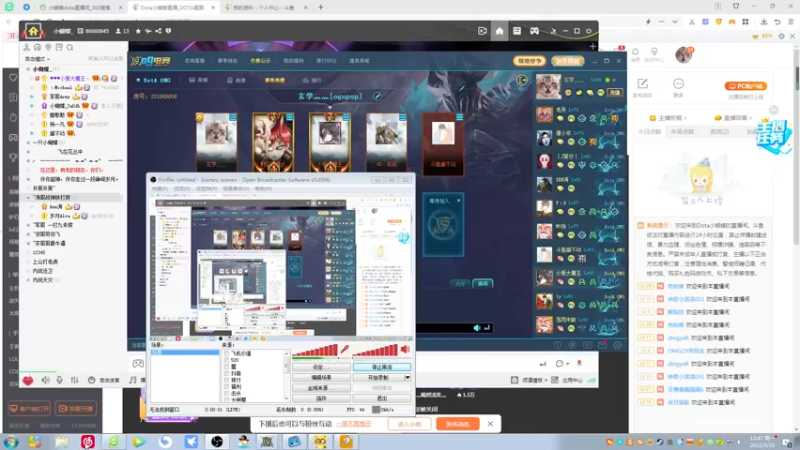Click the 停止串流 button in OBS
The height and width of the screenshot is (450, 800).
pos(382,367)
